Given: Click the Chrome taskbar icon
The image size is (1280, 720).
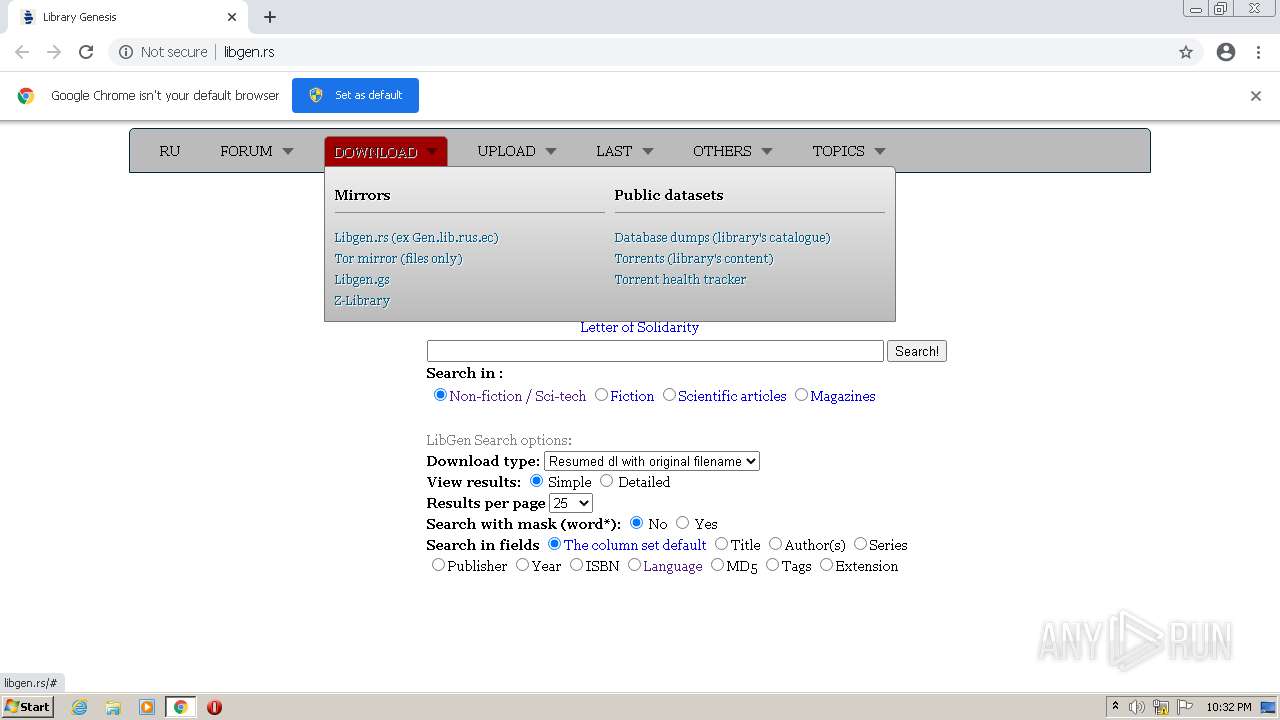Looking at the screenshot, I should point(181,707).
